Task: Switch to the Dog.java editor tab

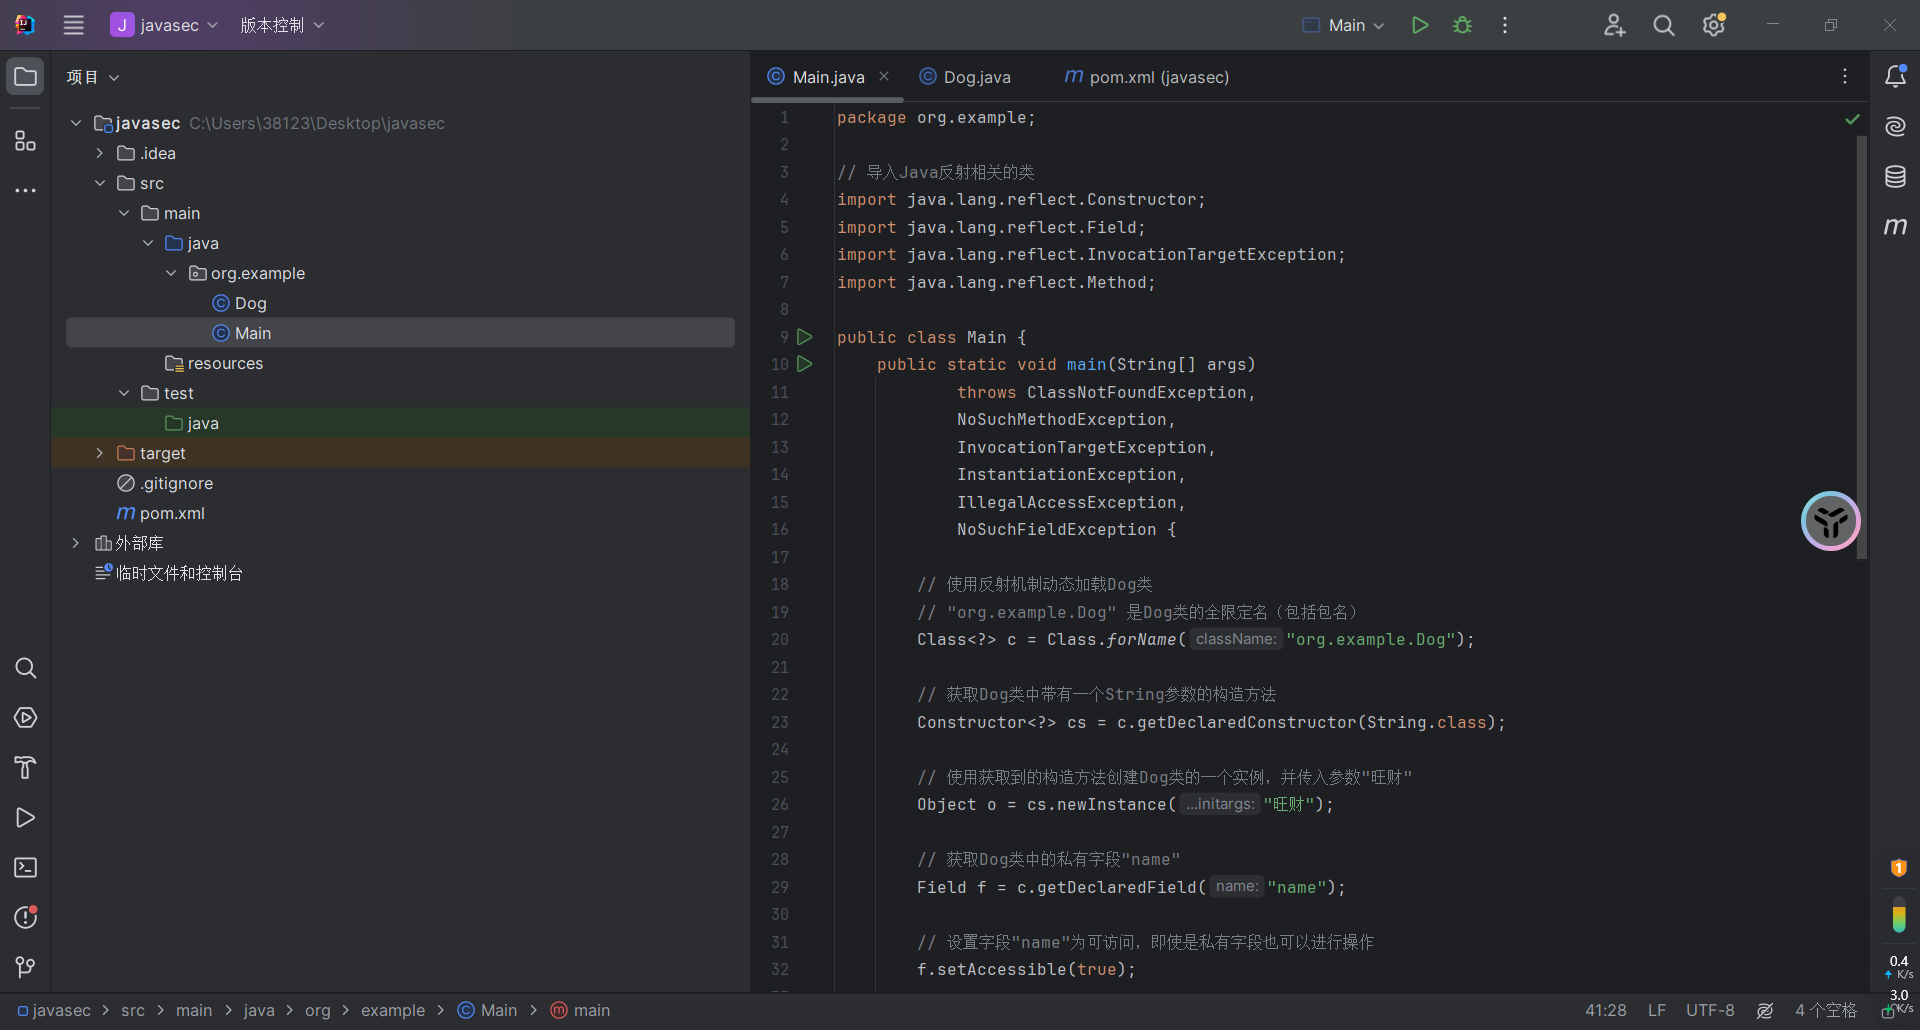Action: (x=966, y=77)
